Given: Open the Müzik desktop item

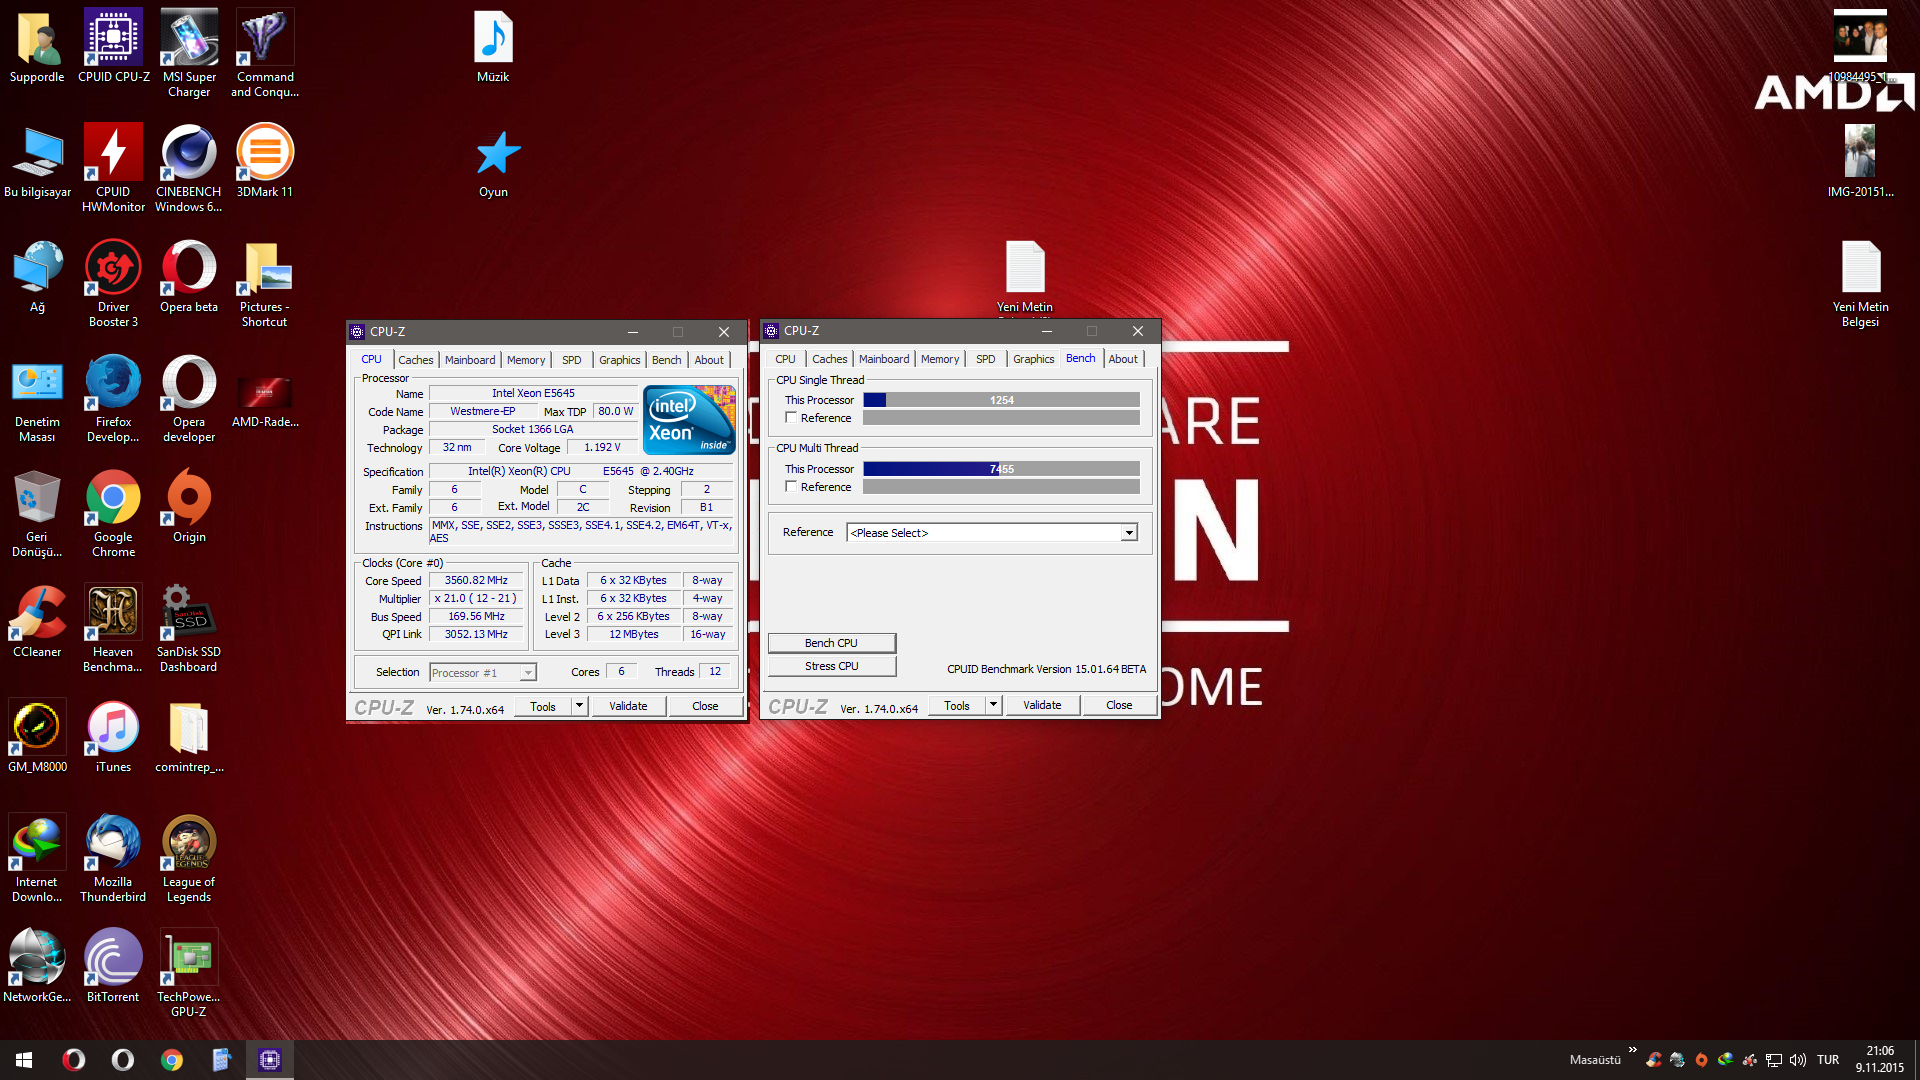Looking at the screenshot, I should (493, 46).
